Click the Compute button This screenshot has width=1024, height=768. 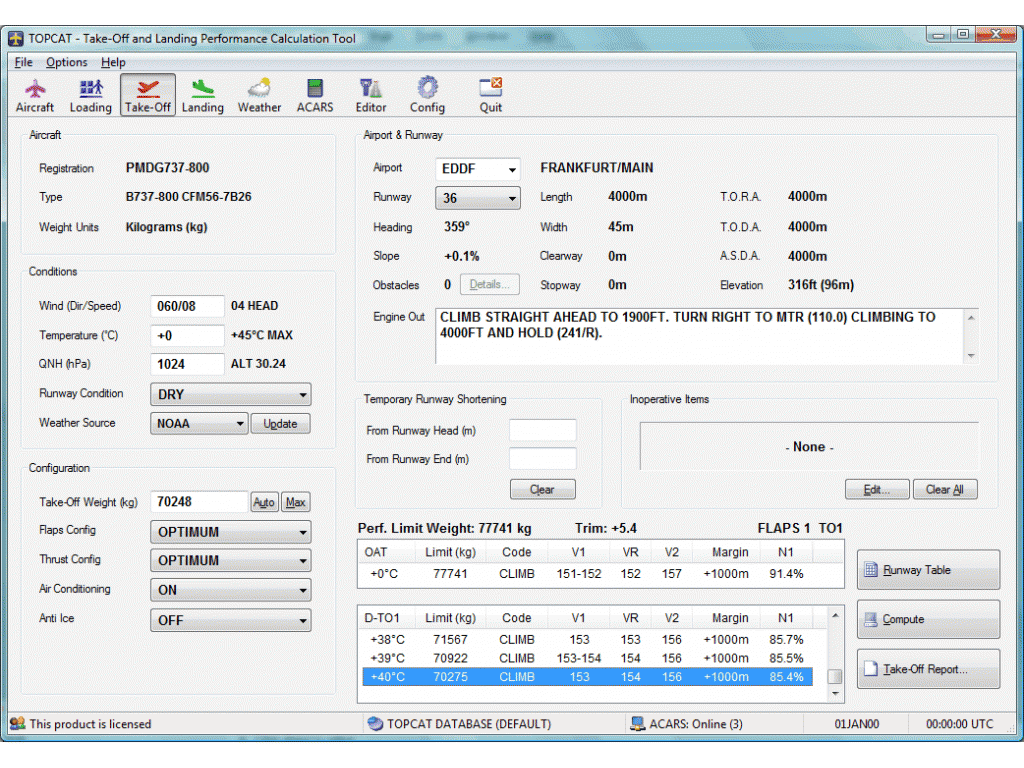pos(928,619)
